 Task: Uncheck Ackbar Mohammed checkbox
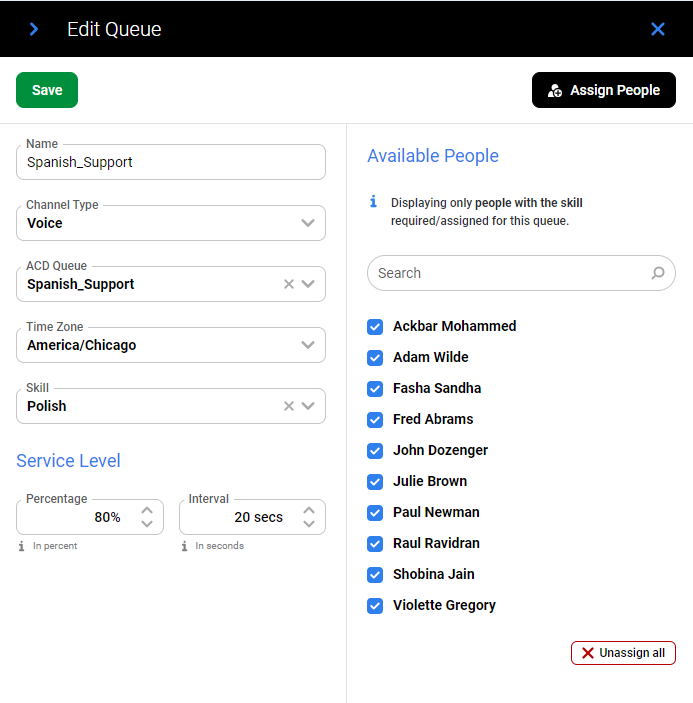coord(375,326)
